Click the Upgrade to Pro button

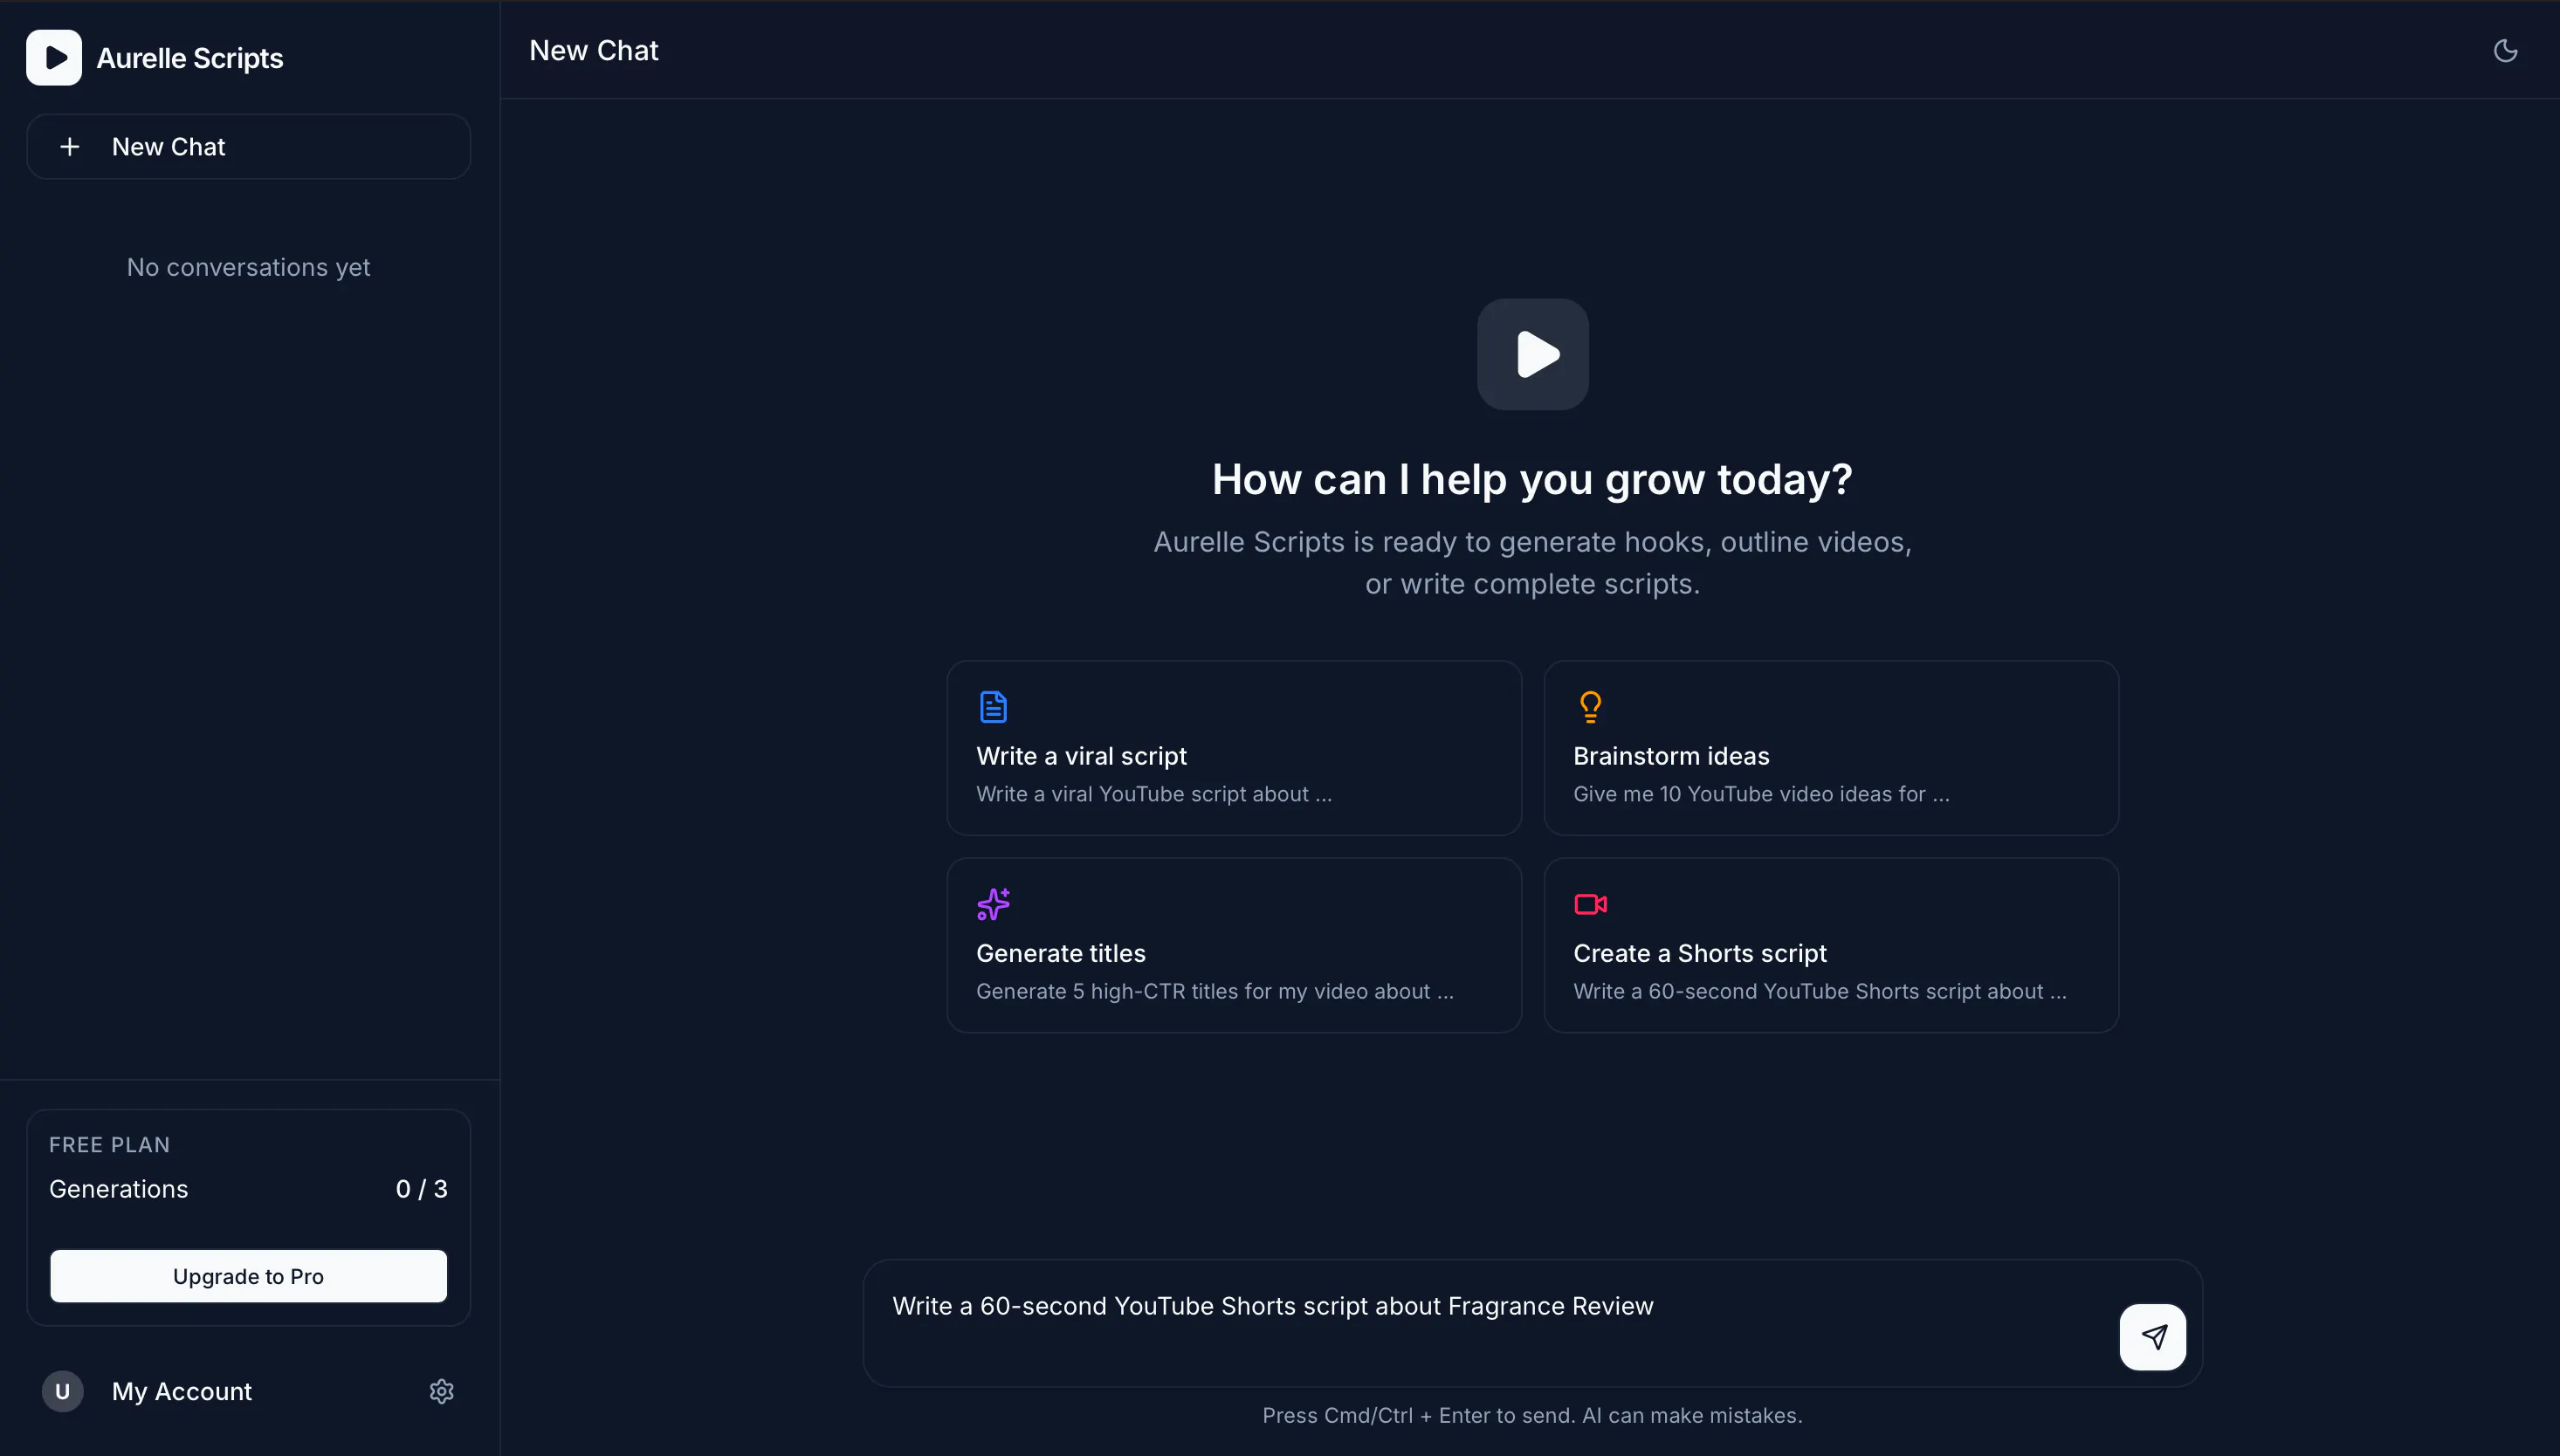tap(248, 1276)
